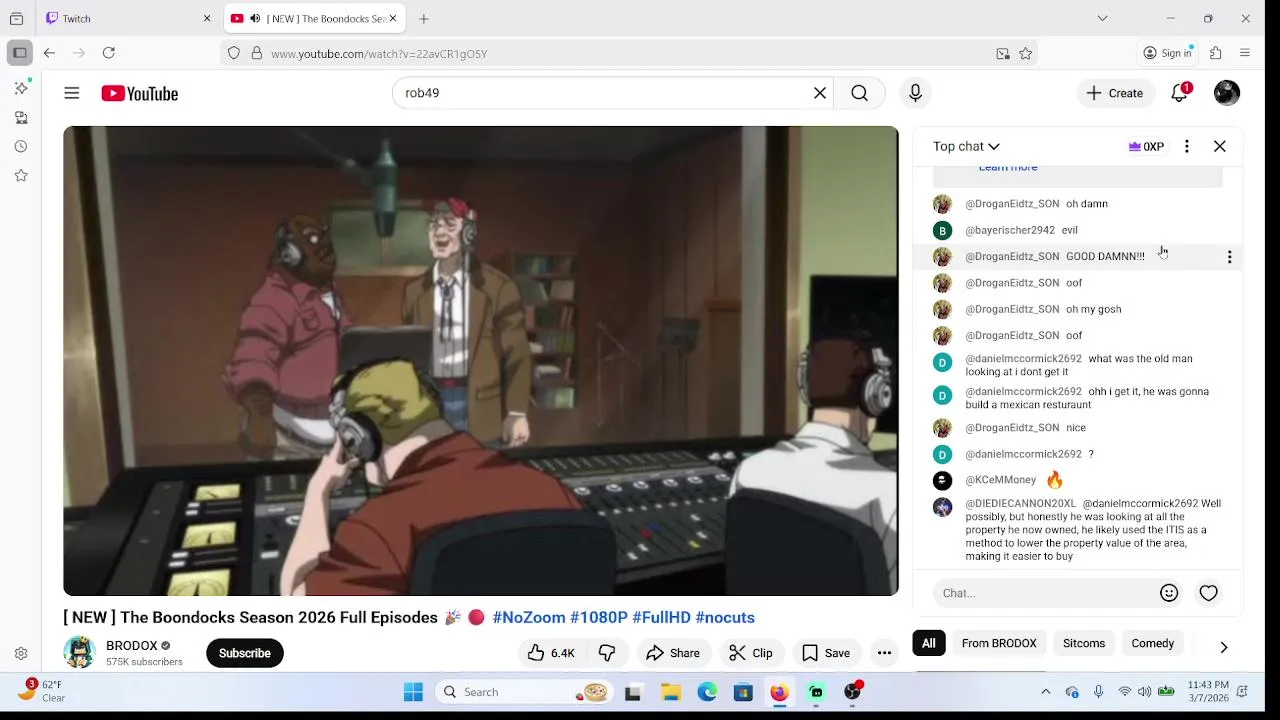Screen dimensions: 1280x720
Task: Open the #NoZoom hashtag link
Action: tap(529, 618)
